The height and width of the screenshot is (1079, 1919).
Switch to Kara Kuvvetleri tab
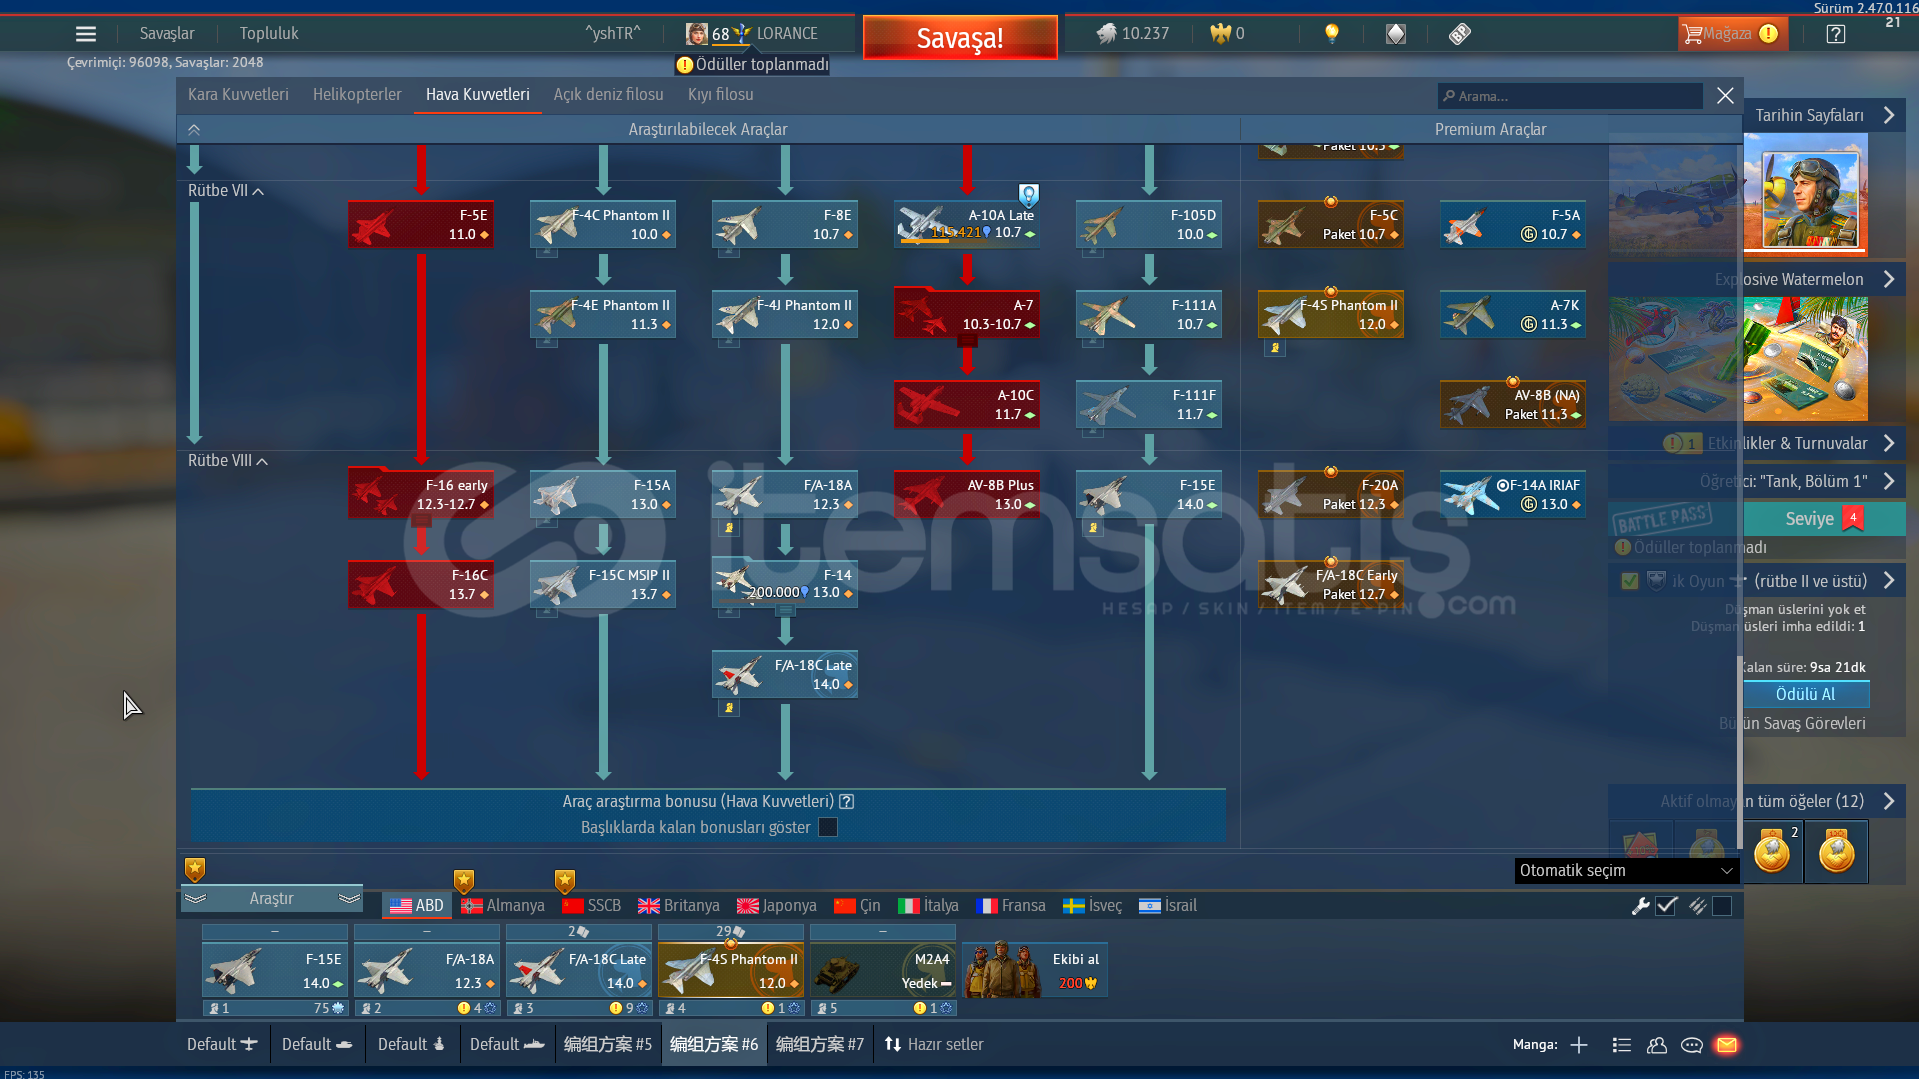tap(238, 94)
